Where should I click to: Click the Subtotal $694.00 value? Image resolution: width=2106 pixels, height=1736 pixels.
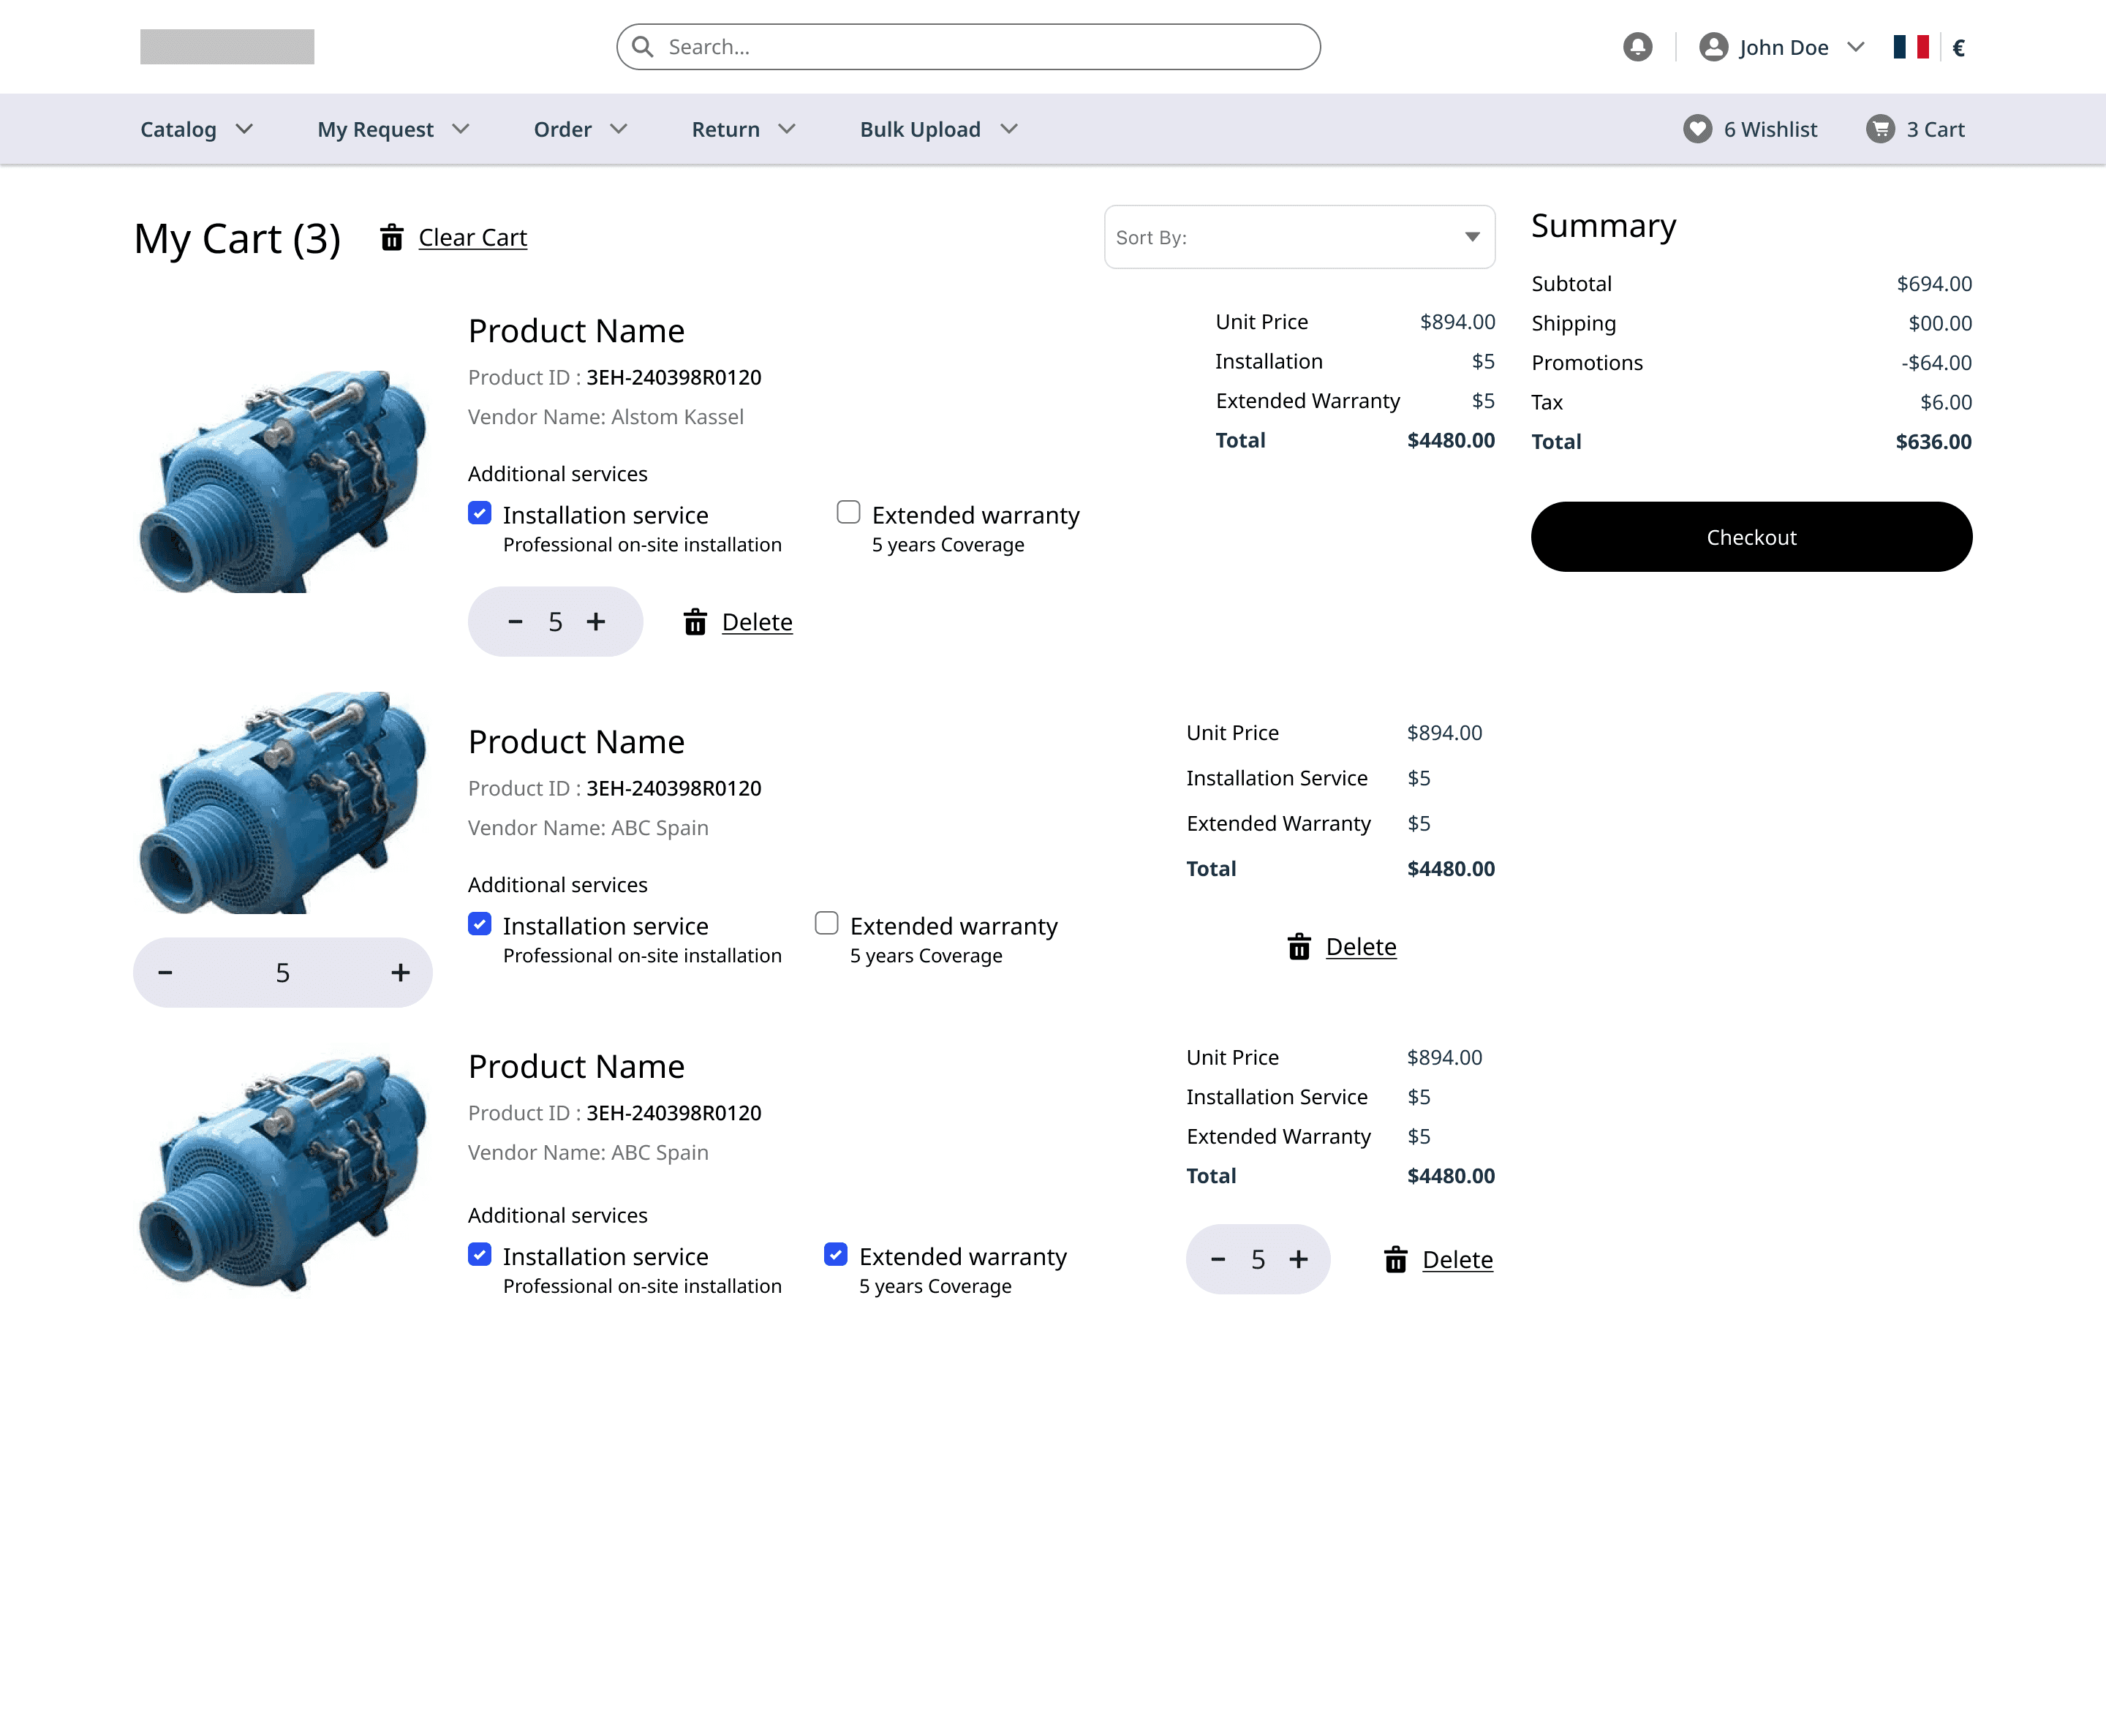[x=1934, y=283]
